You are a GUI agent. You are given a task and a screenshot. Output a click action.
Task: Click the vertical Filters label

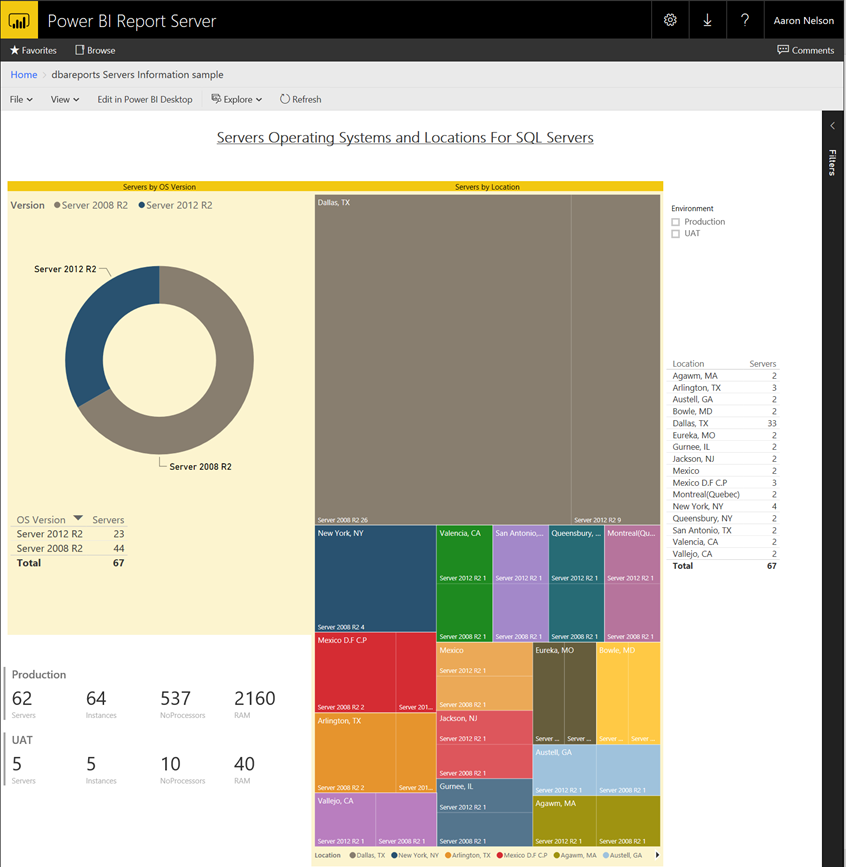click(x=832, y=163)
